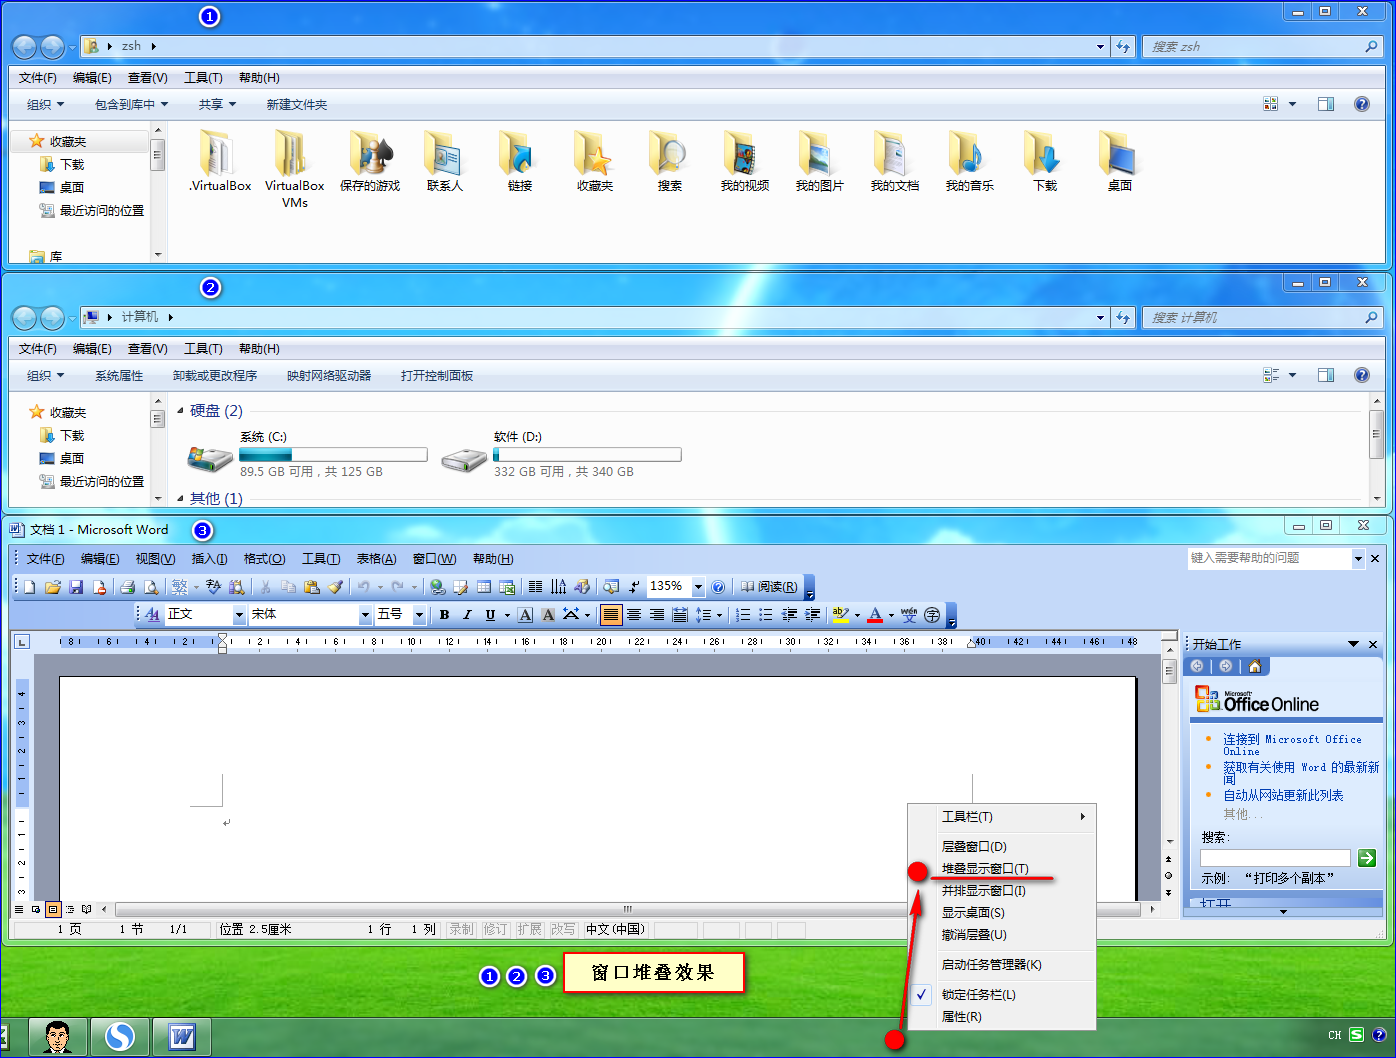
Task: Click the Format Painter brush icon
Action: click(335, 587)
